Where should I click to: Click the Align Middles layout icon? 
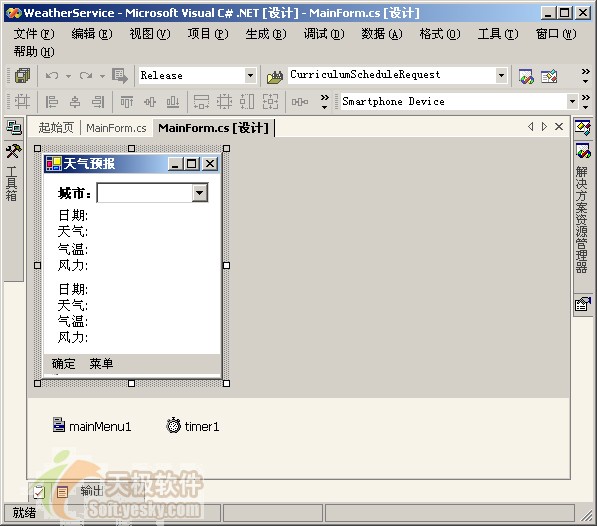tap(150, 102)
